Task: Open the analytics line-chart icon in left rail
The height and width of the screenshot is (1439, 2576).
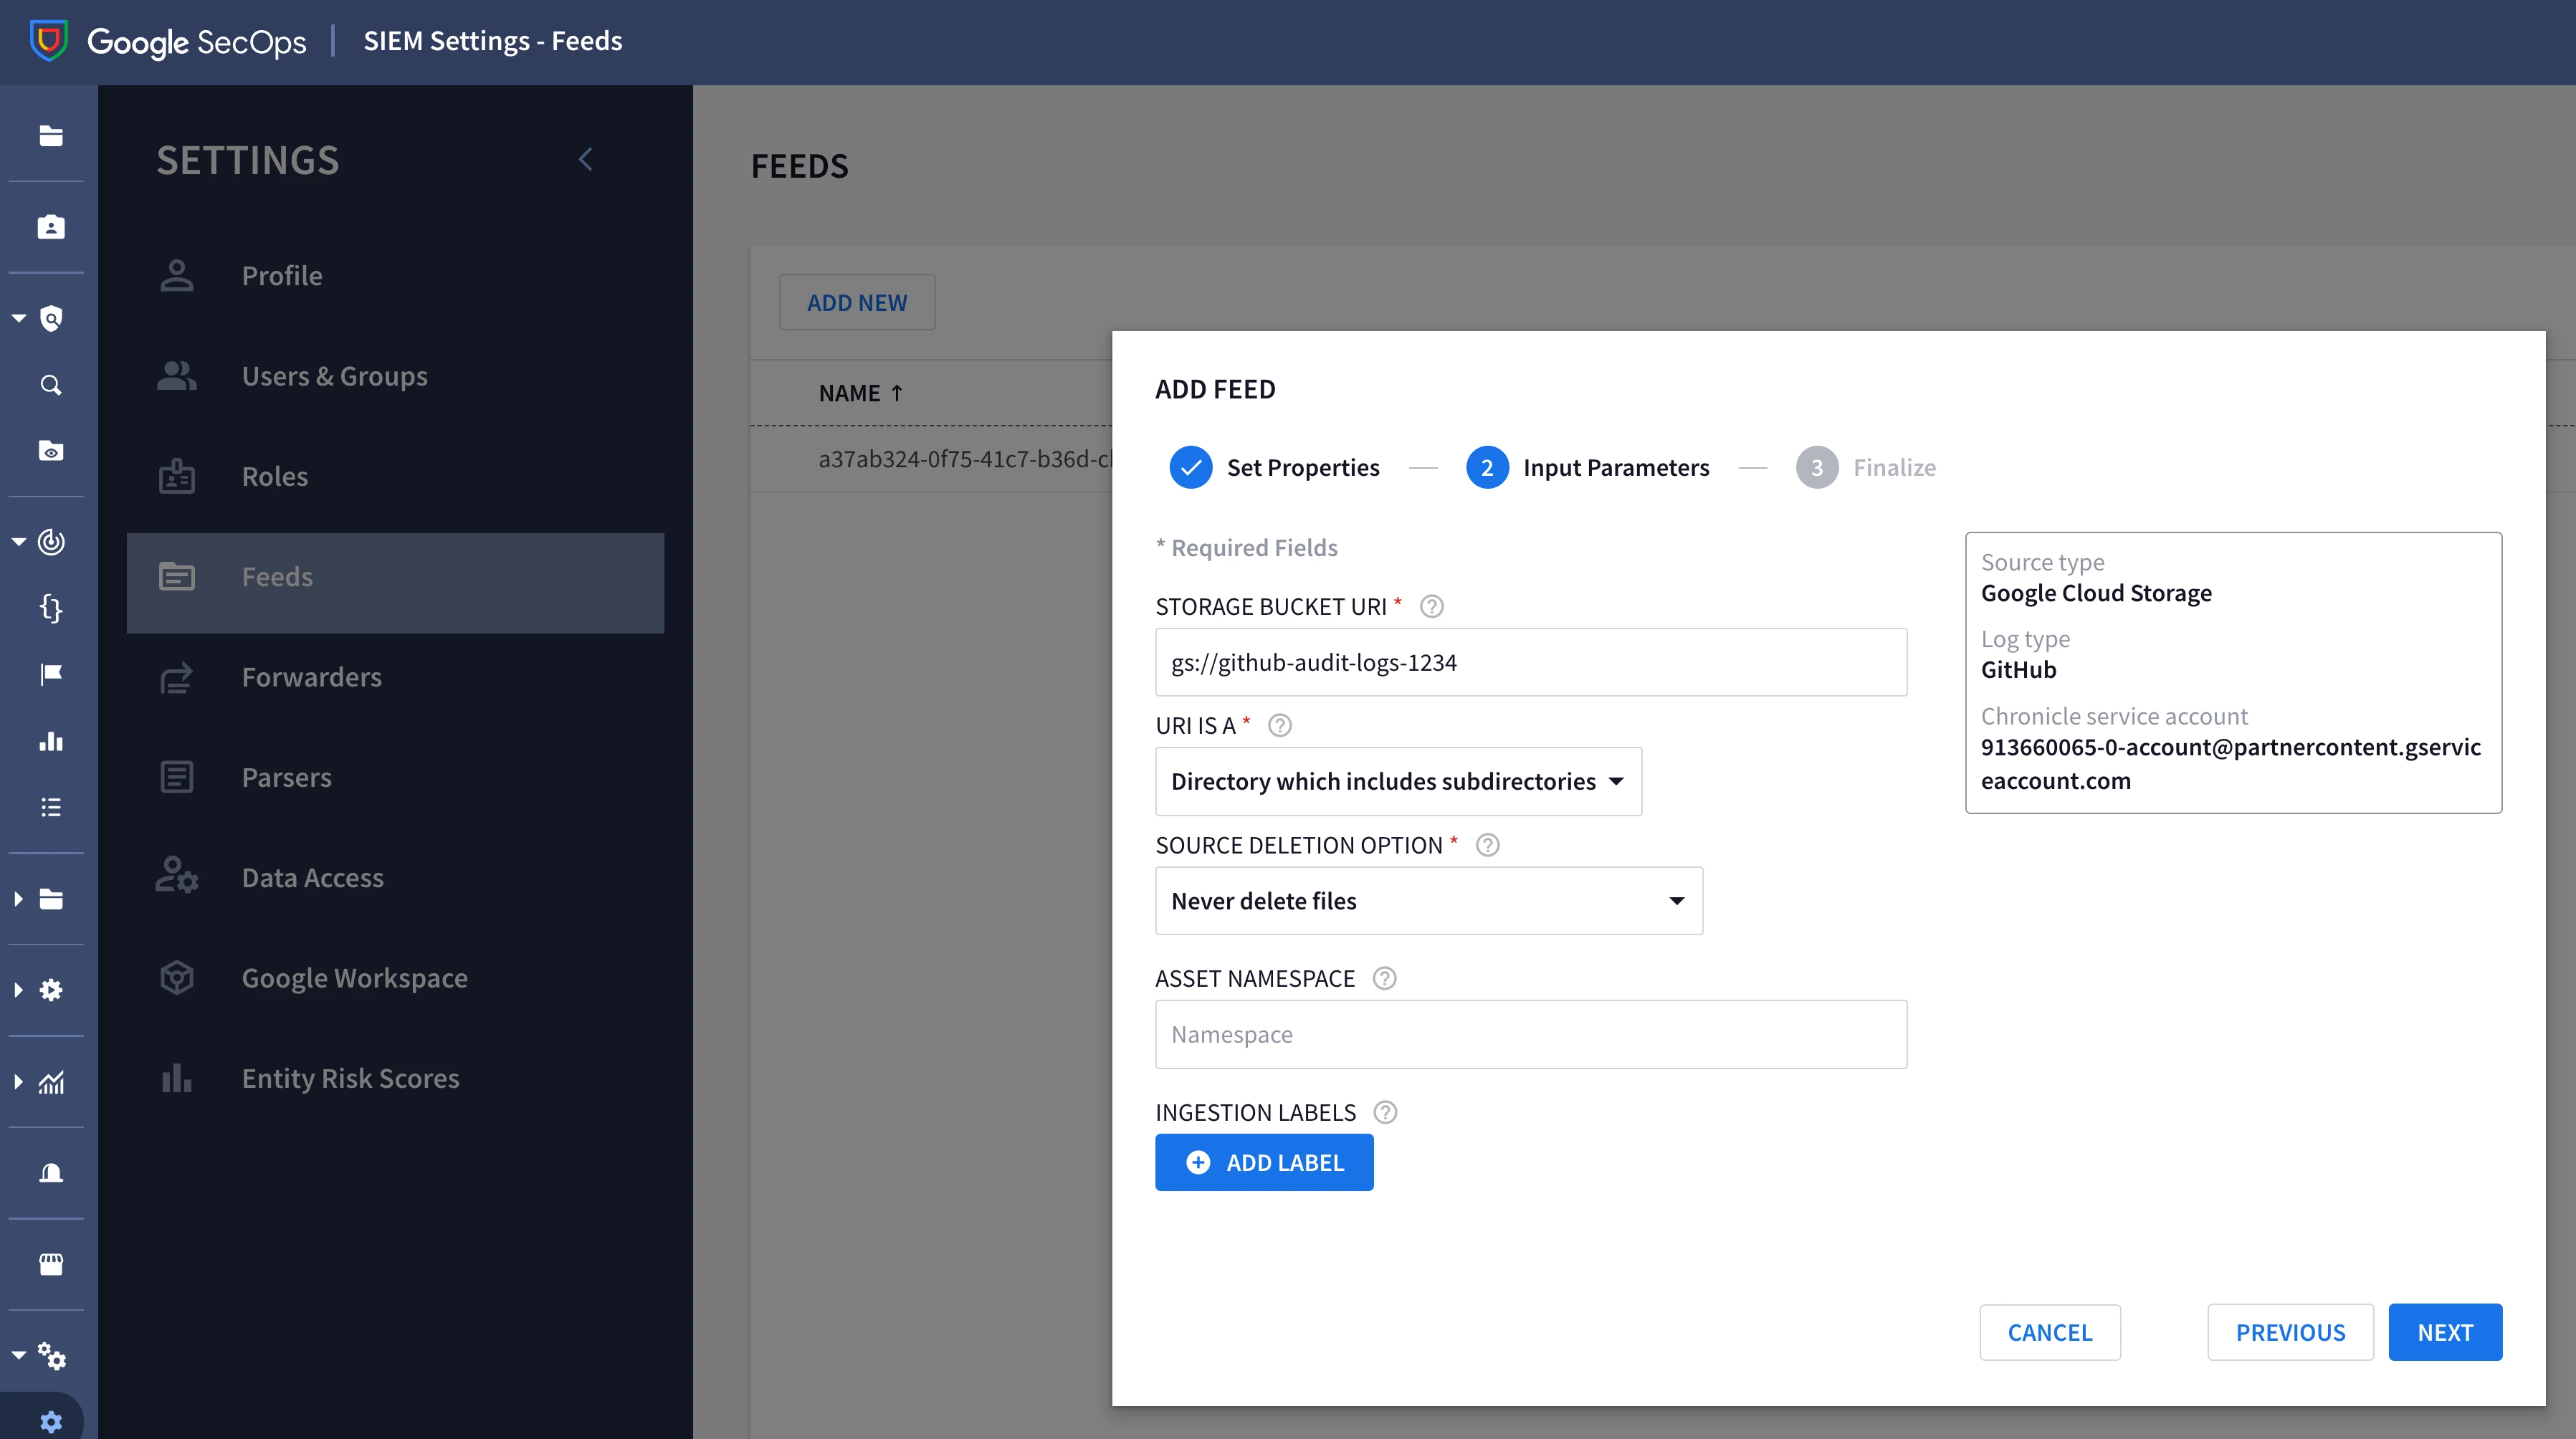Action: pos(51,1082)
